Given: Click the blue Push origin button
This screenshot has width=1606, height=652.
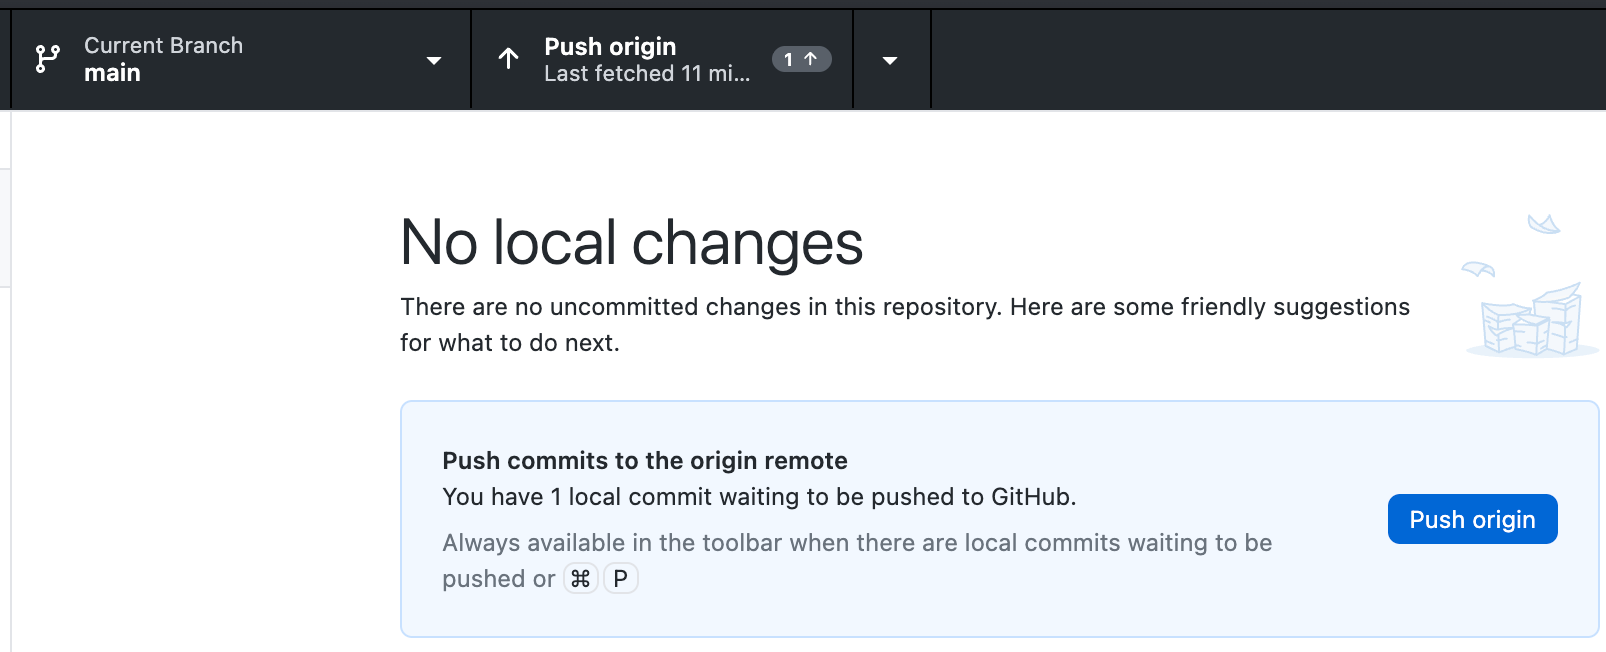Looking at the screenshot, I should [x=1472, y=519].
